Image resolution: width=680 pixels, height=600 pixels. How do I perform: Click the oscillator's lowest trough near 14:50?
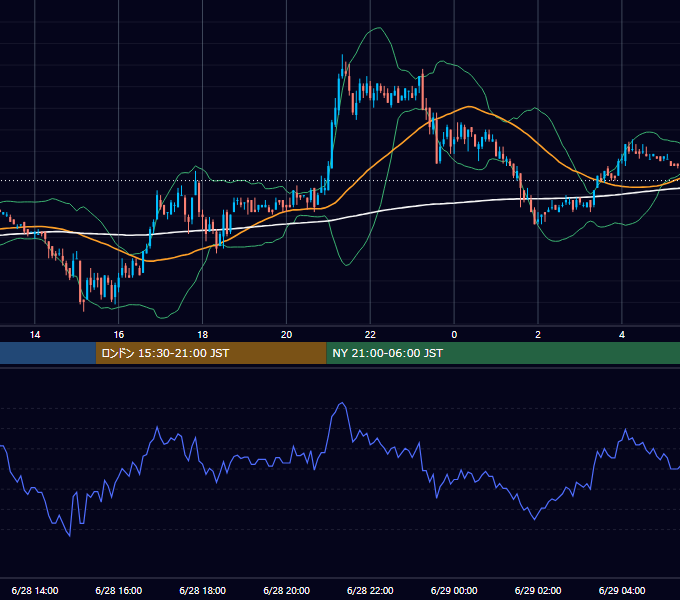[x=69, y=536]
